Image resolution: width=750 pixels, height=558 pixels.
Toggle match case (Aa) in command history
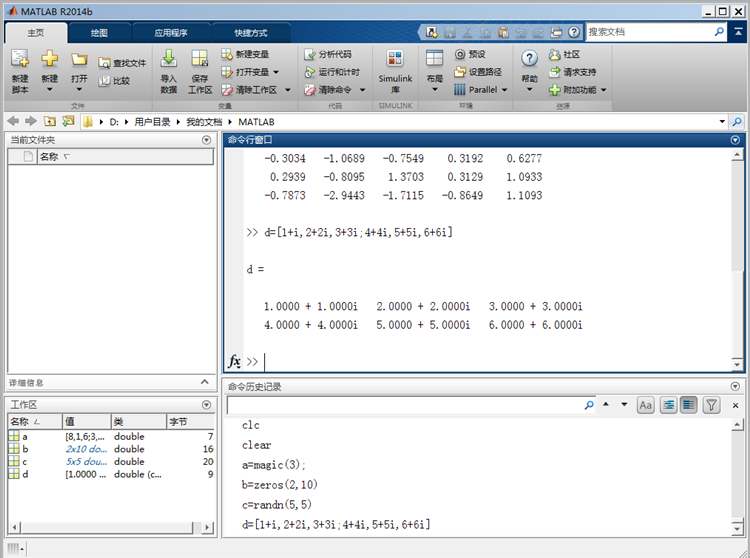645,405
